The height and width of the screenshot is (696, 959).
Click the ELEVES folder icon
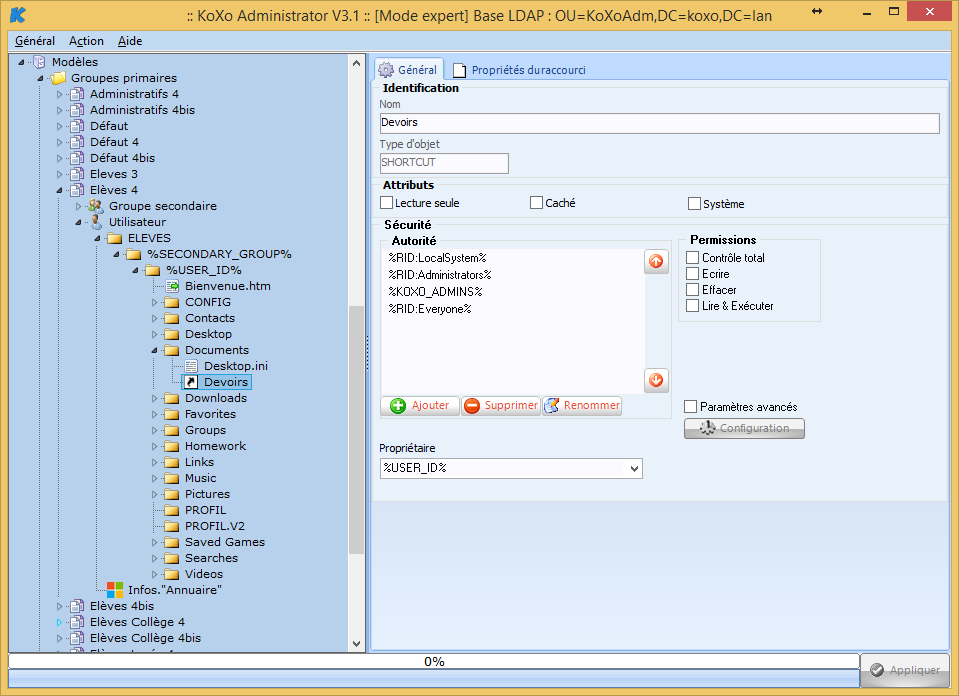pos(115,238)
